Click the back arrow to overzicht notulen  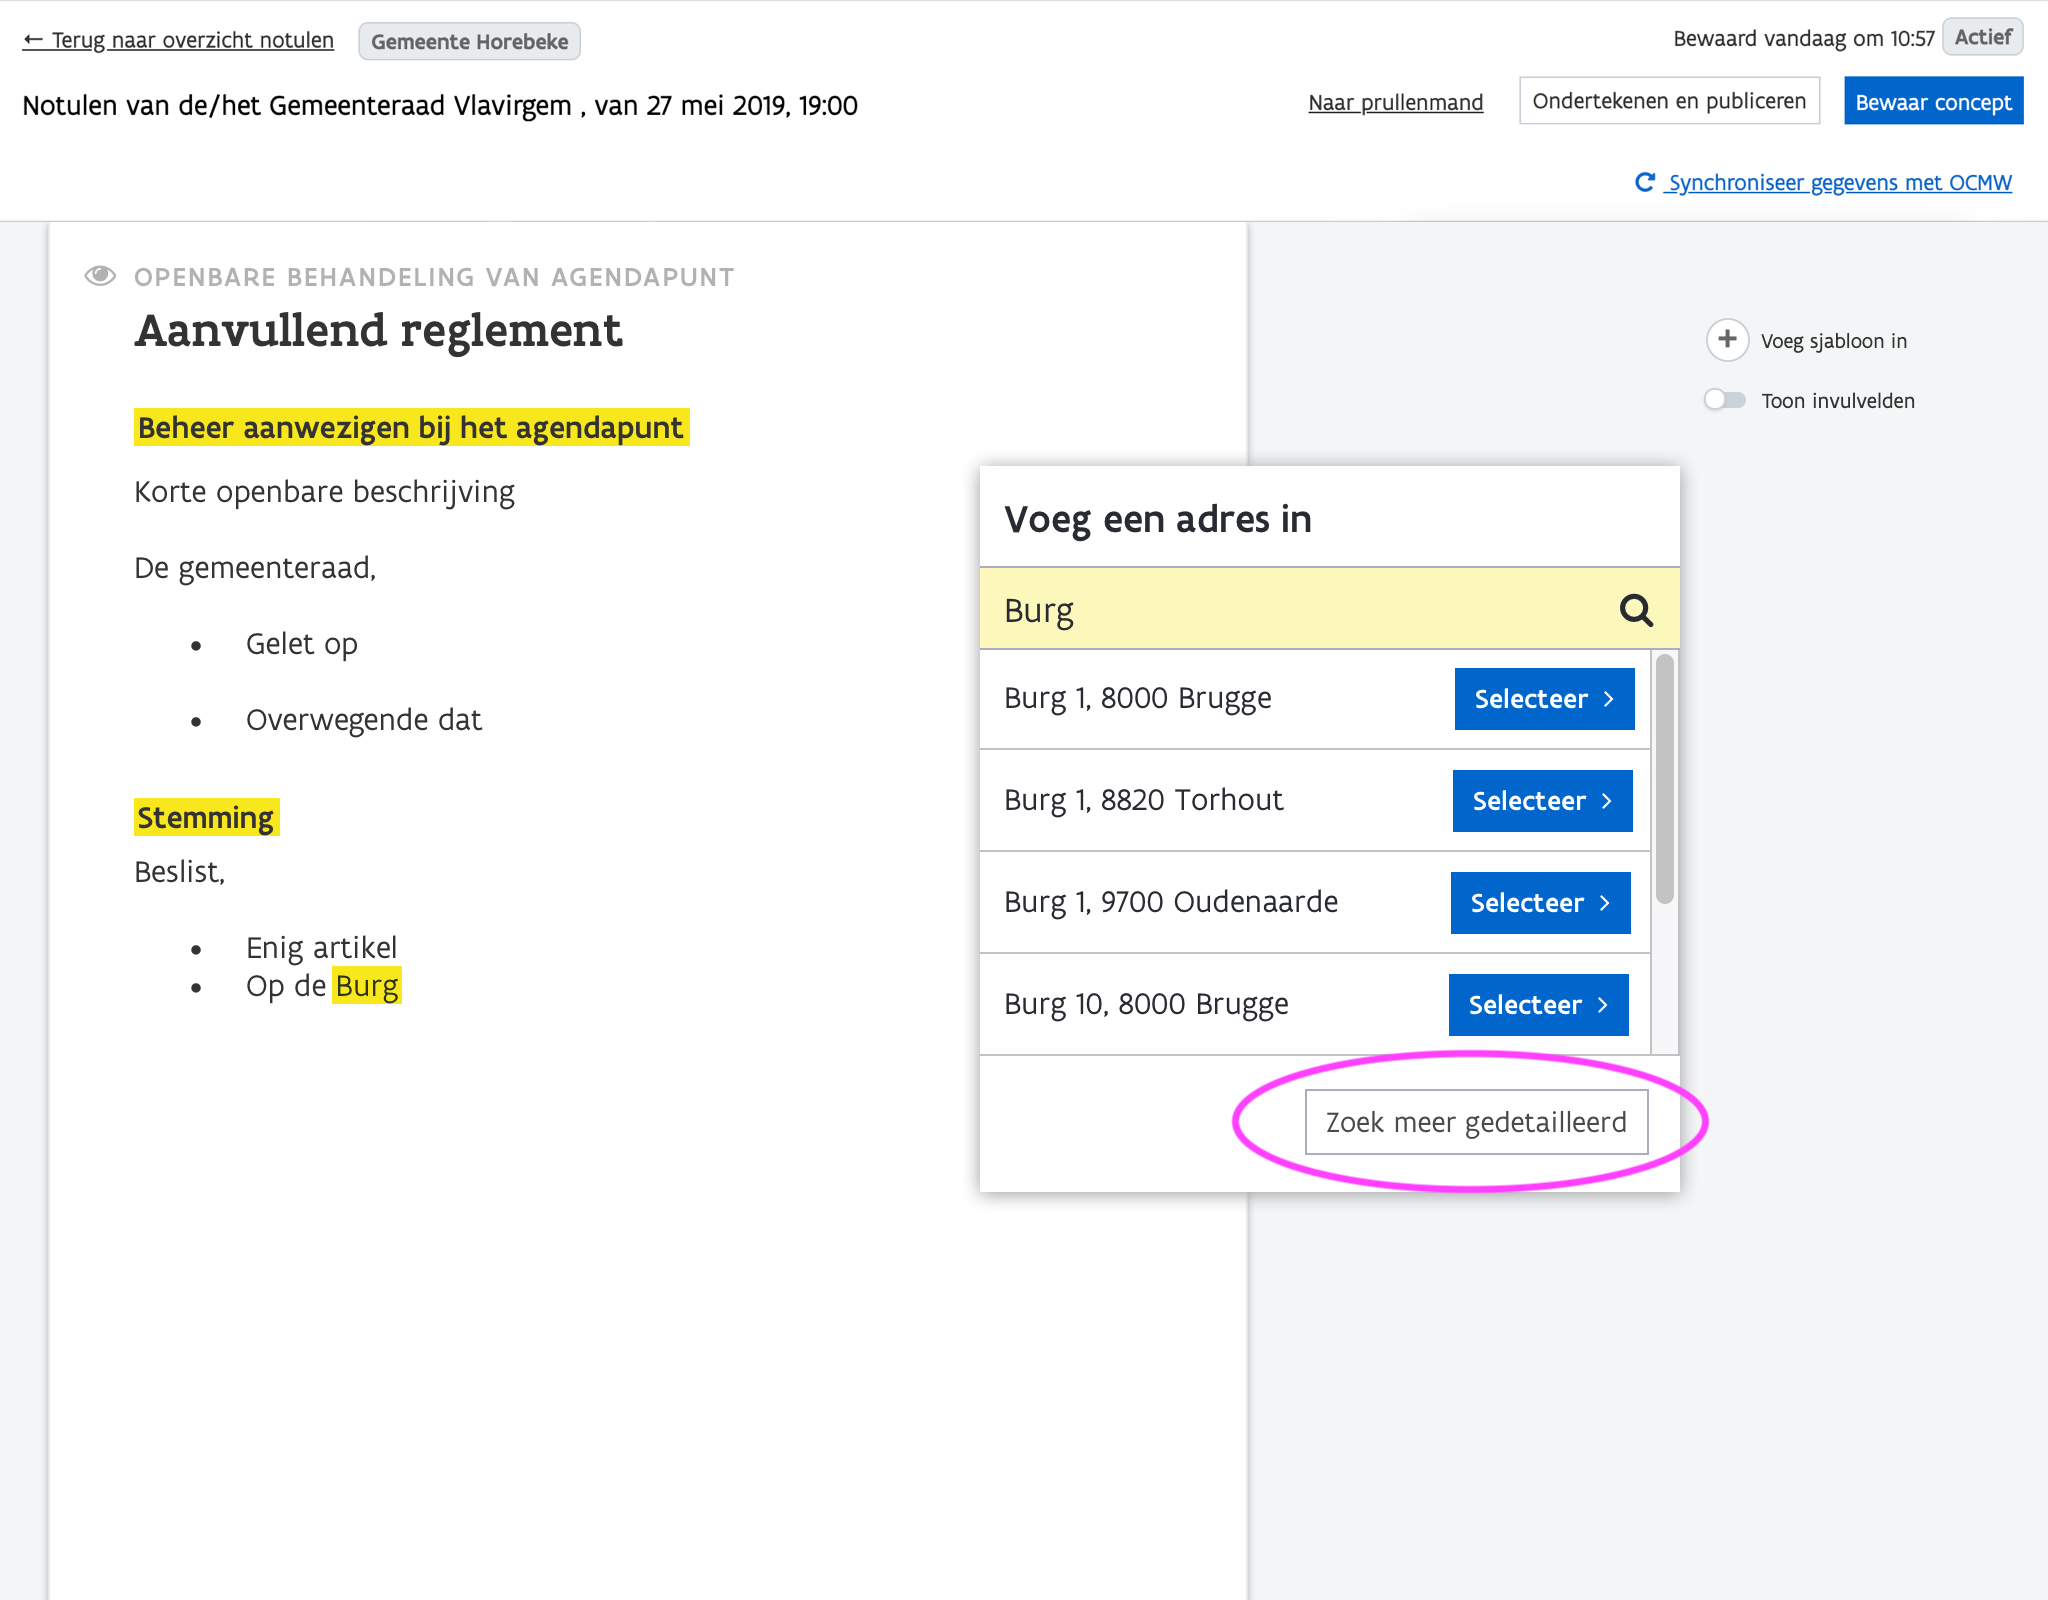[33, 40]
